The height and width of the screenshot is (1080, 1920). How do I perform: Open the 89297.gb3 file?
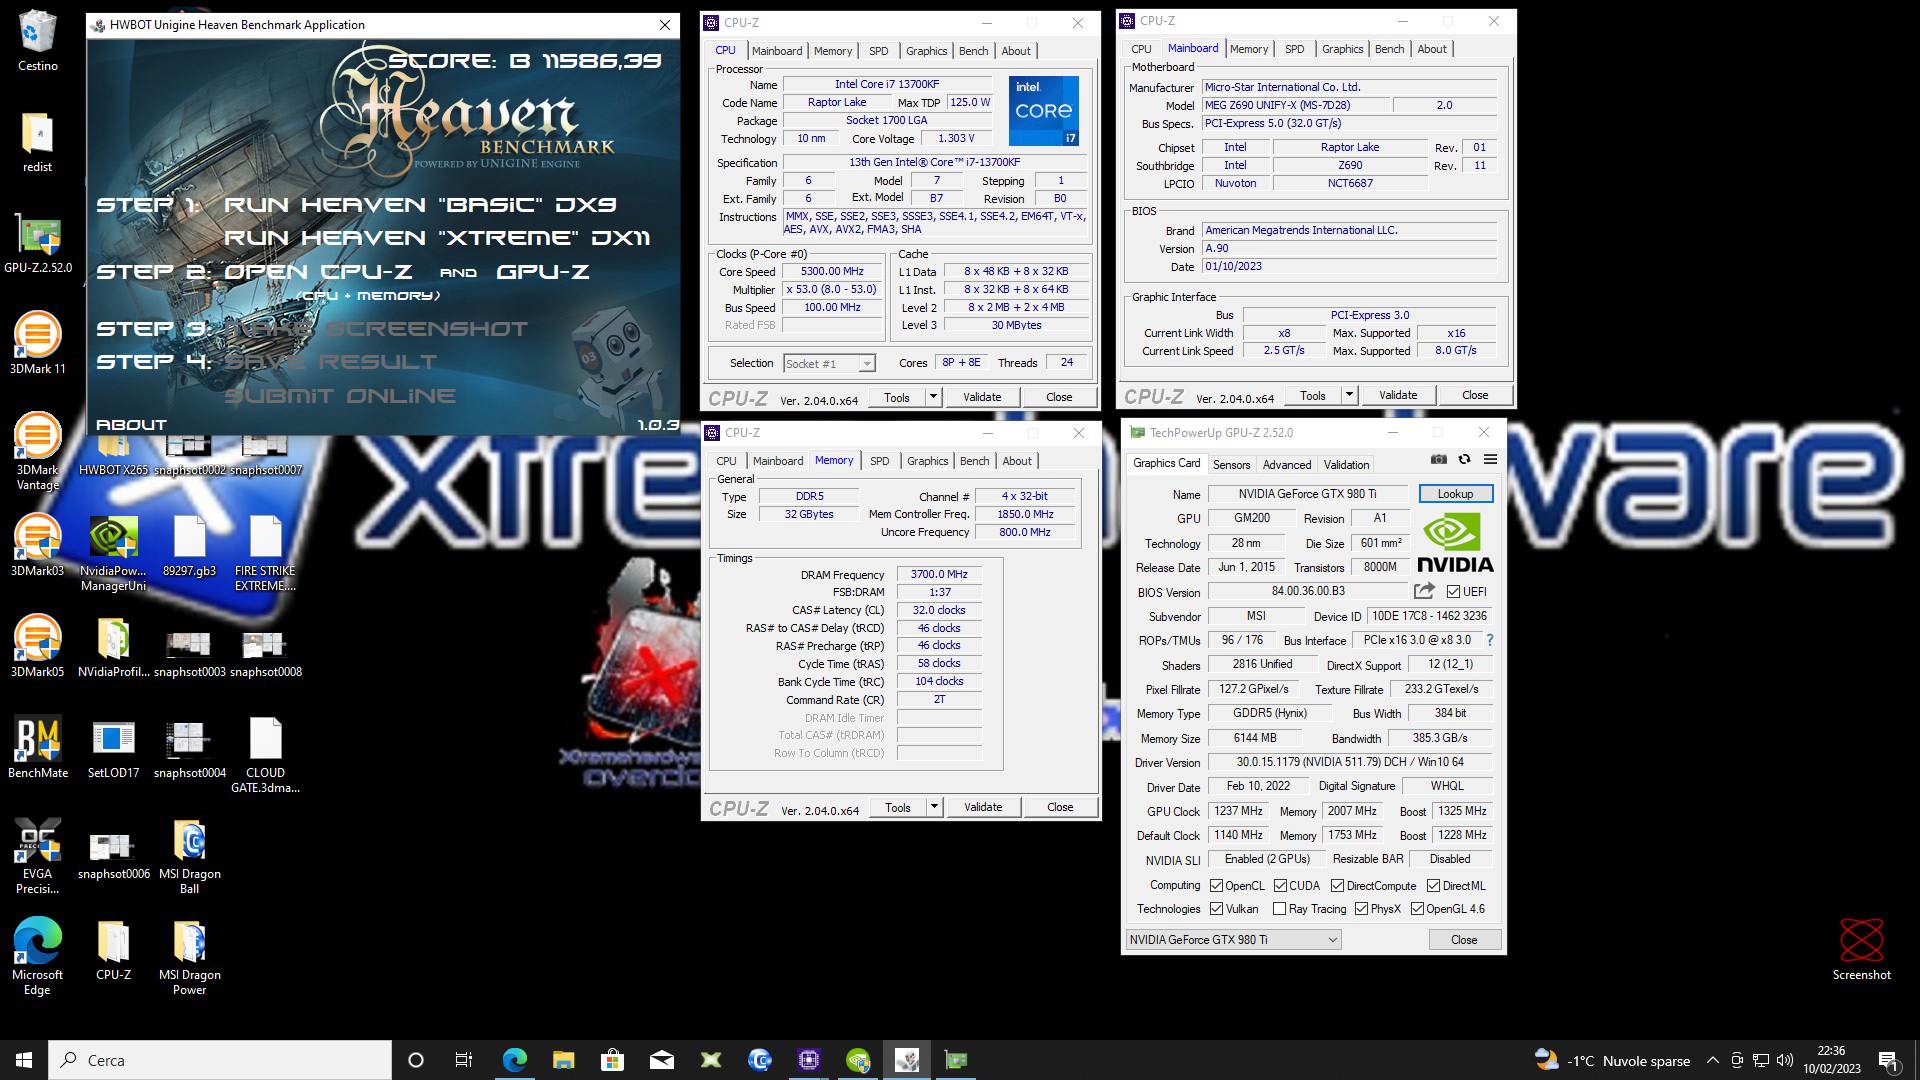click(189, 546)
